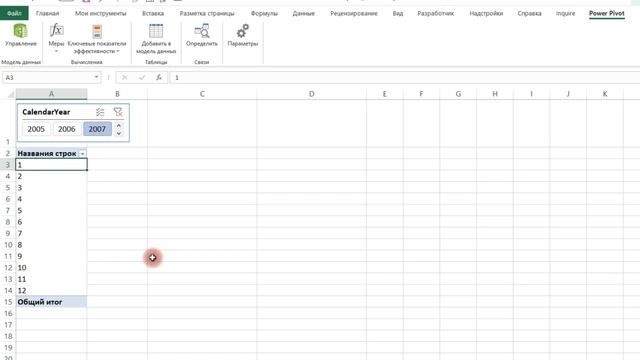Image resolution: width=640 pixels, height=360 pixels.
Task: Cancel formula entry X icon
Action: (124, 78)
